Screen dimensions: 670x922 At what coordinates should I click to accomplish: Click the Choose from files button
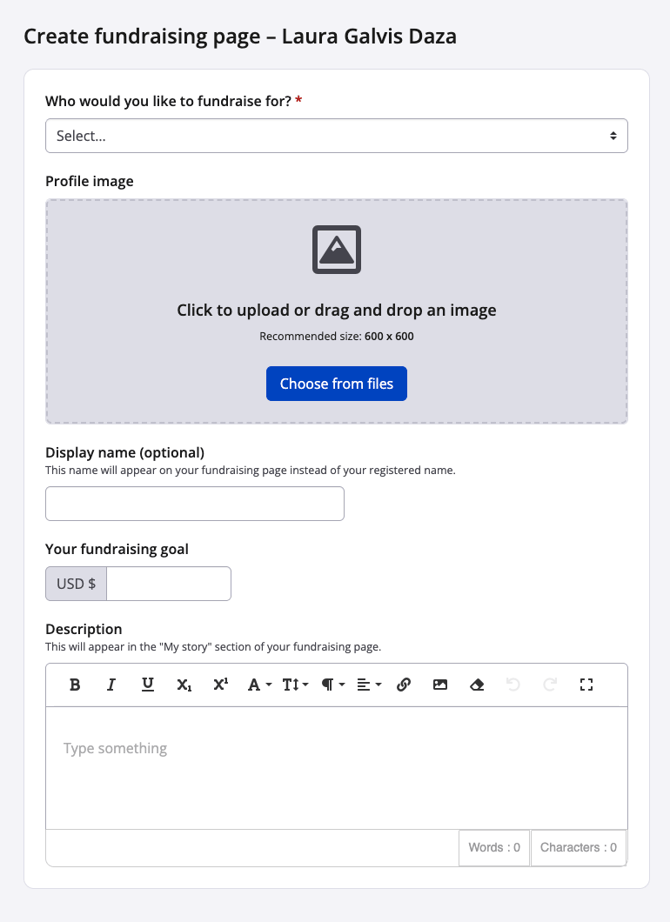336,383
